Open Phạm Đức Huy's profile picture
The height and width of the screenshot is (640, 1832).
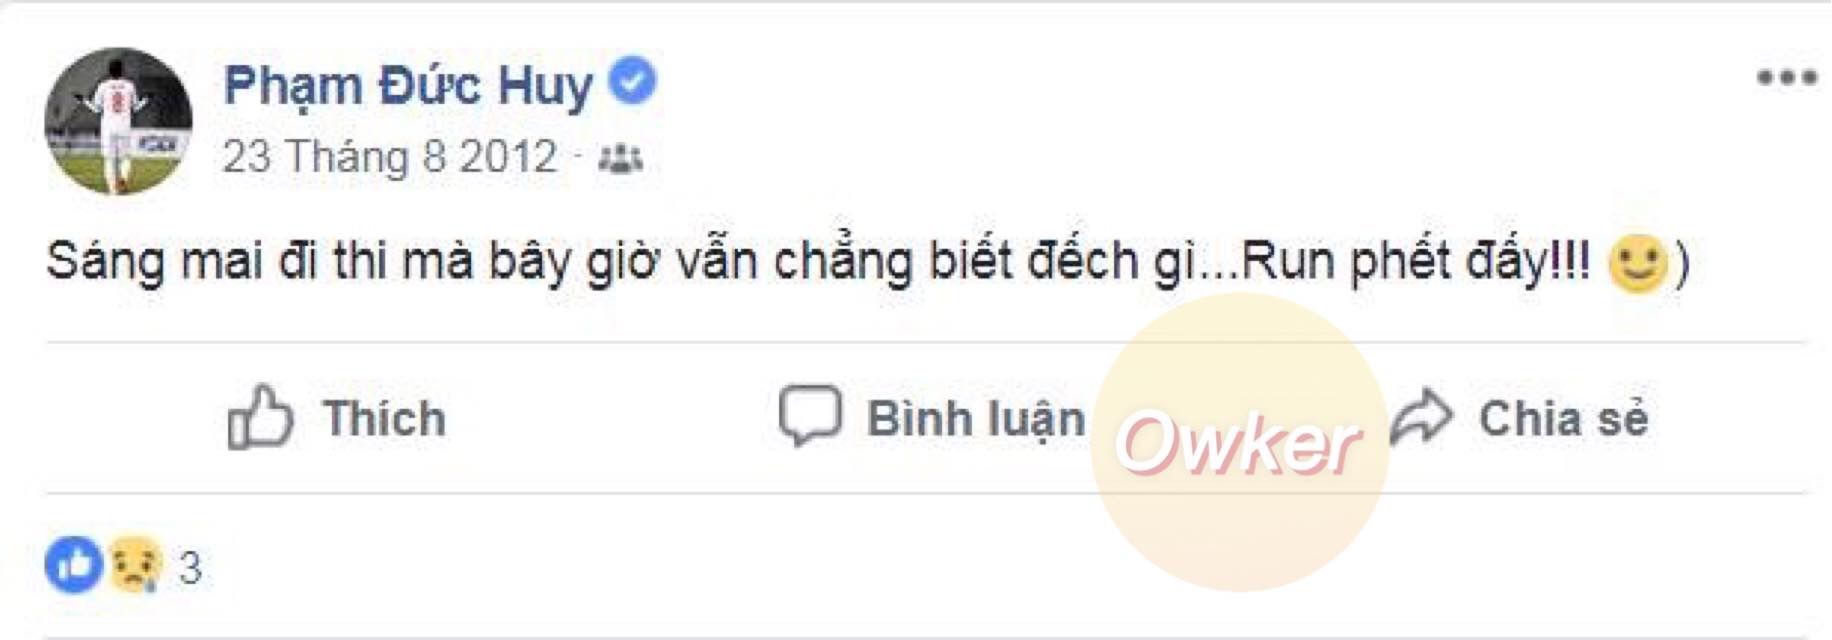click(x=118, y=121)
